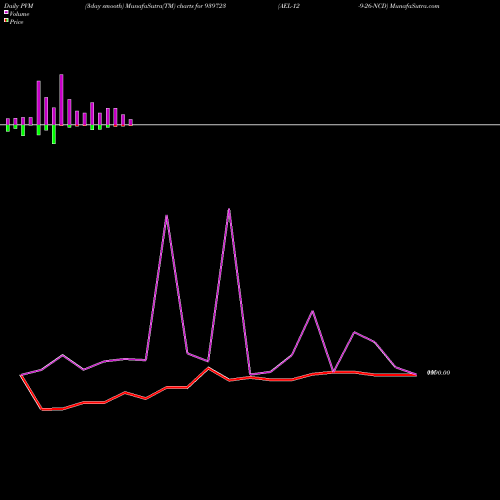
Task: Select the 'Volume' legend label
Action: (19, 14)
